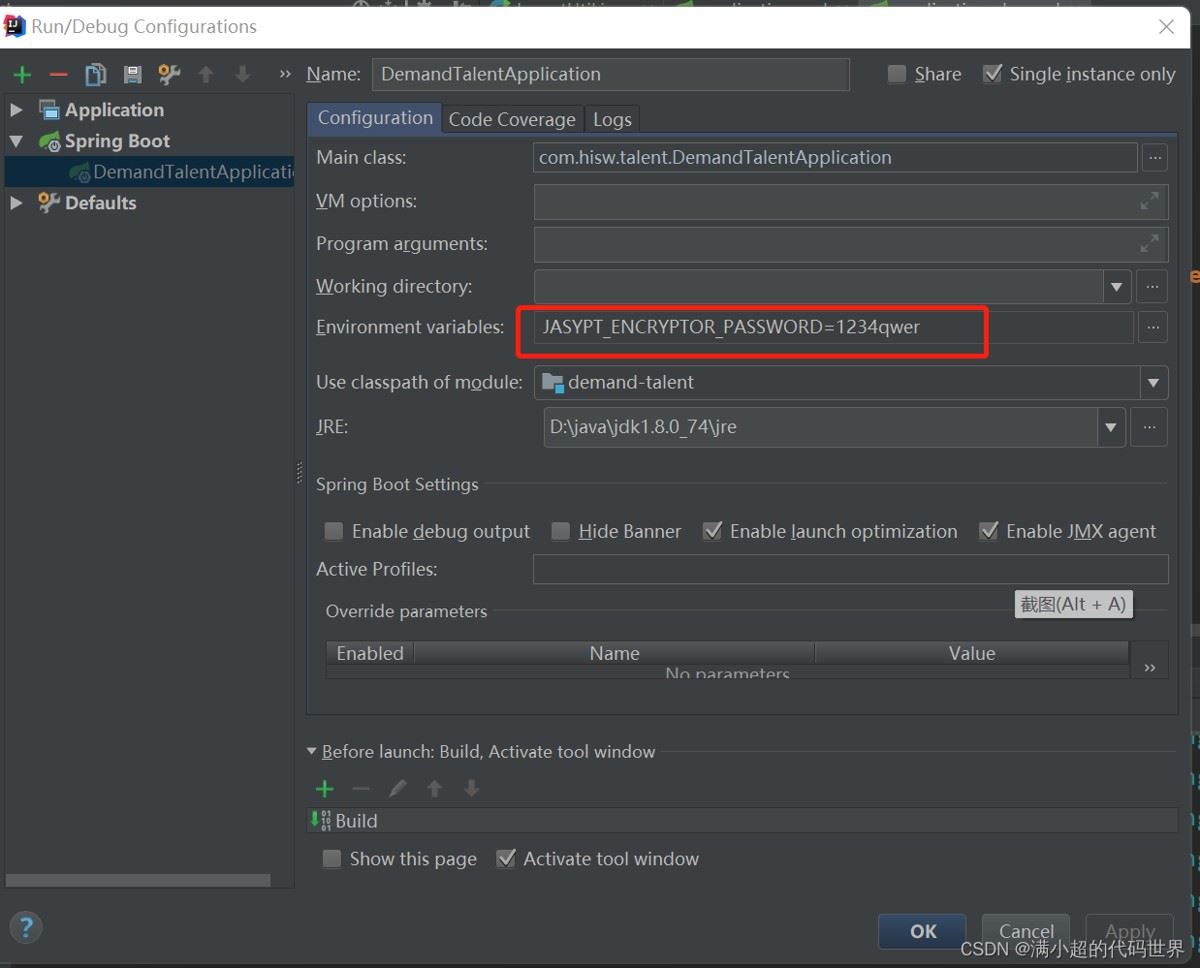Toggle the Share checkbox
This screenshot has width=1200, height=968.
pos(897,74)
